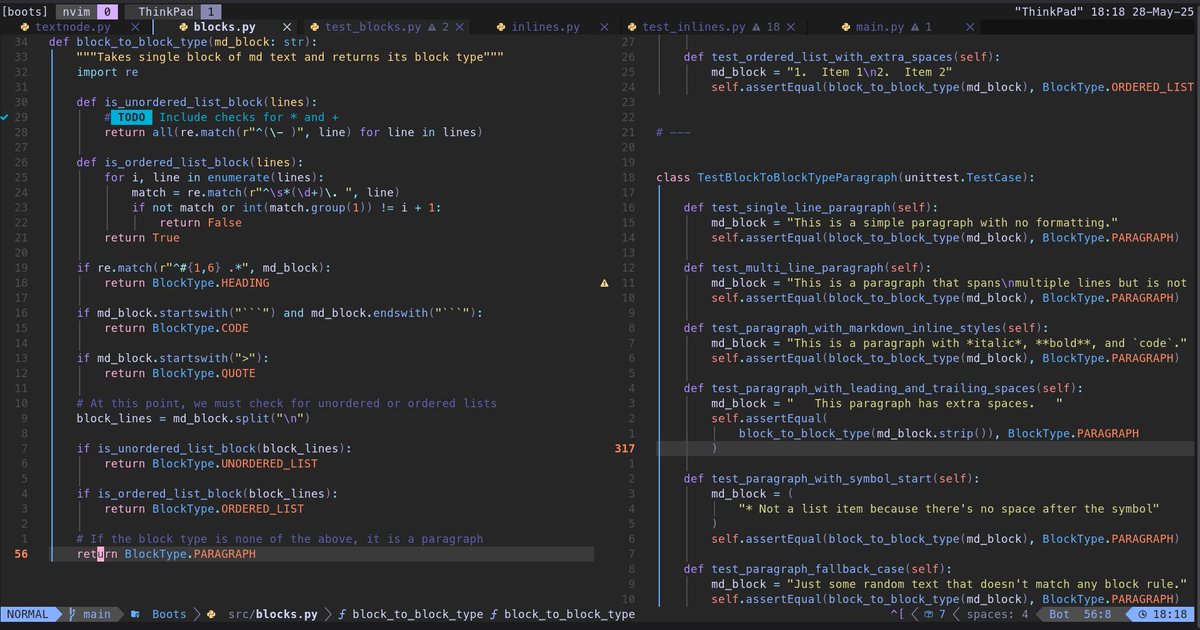Click 'def is_ordered_list_block(lines):' line
The image size is (1200, 630).
(189, 162)
